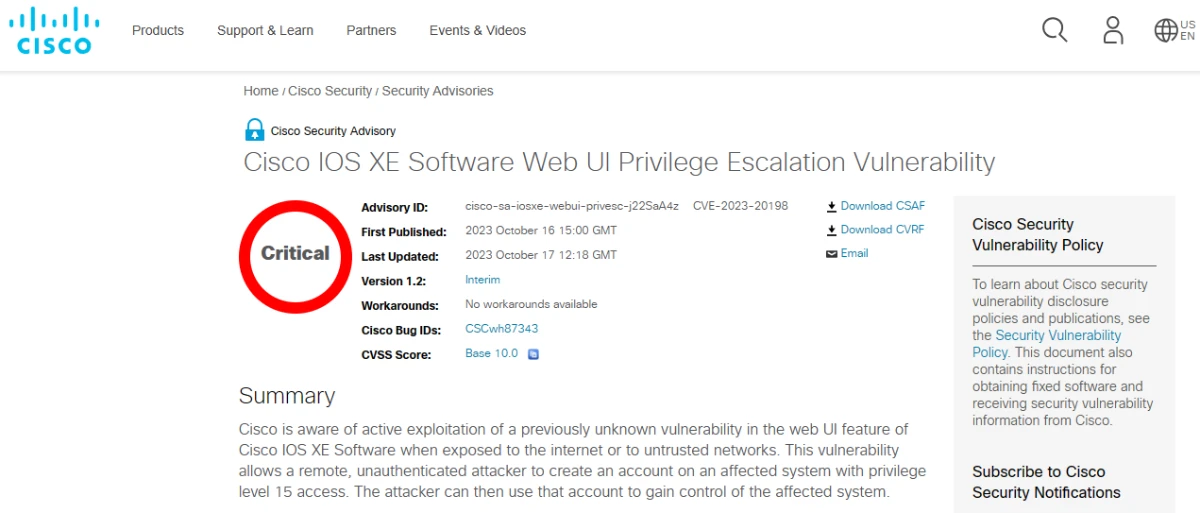Click the envelope icon beside Email

tap(831, 254)
